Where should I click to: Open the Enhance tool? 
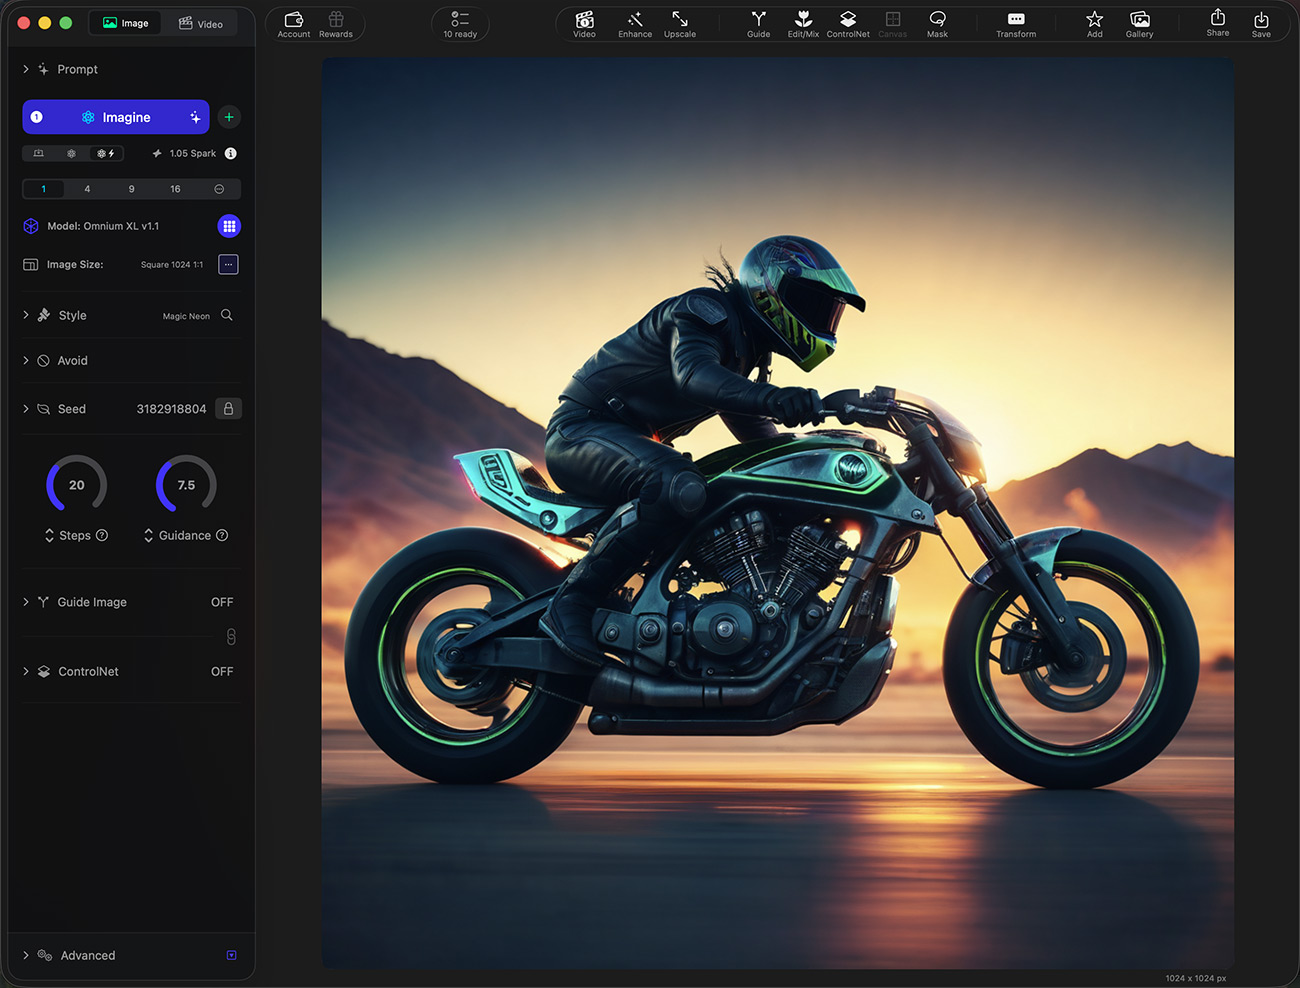[x=635, y=24]
